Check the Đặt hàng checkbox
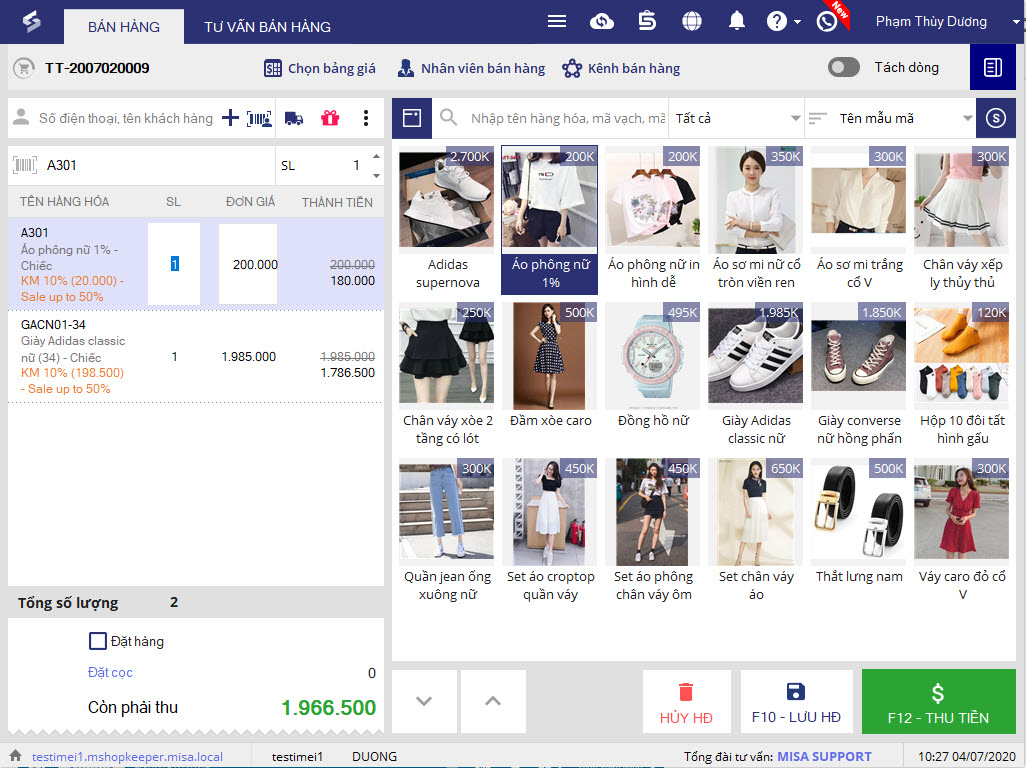Viewport: 1026px width, 768px height. (97, 641)
